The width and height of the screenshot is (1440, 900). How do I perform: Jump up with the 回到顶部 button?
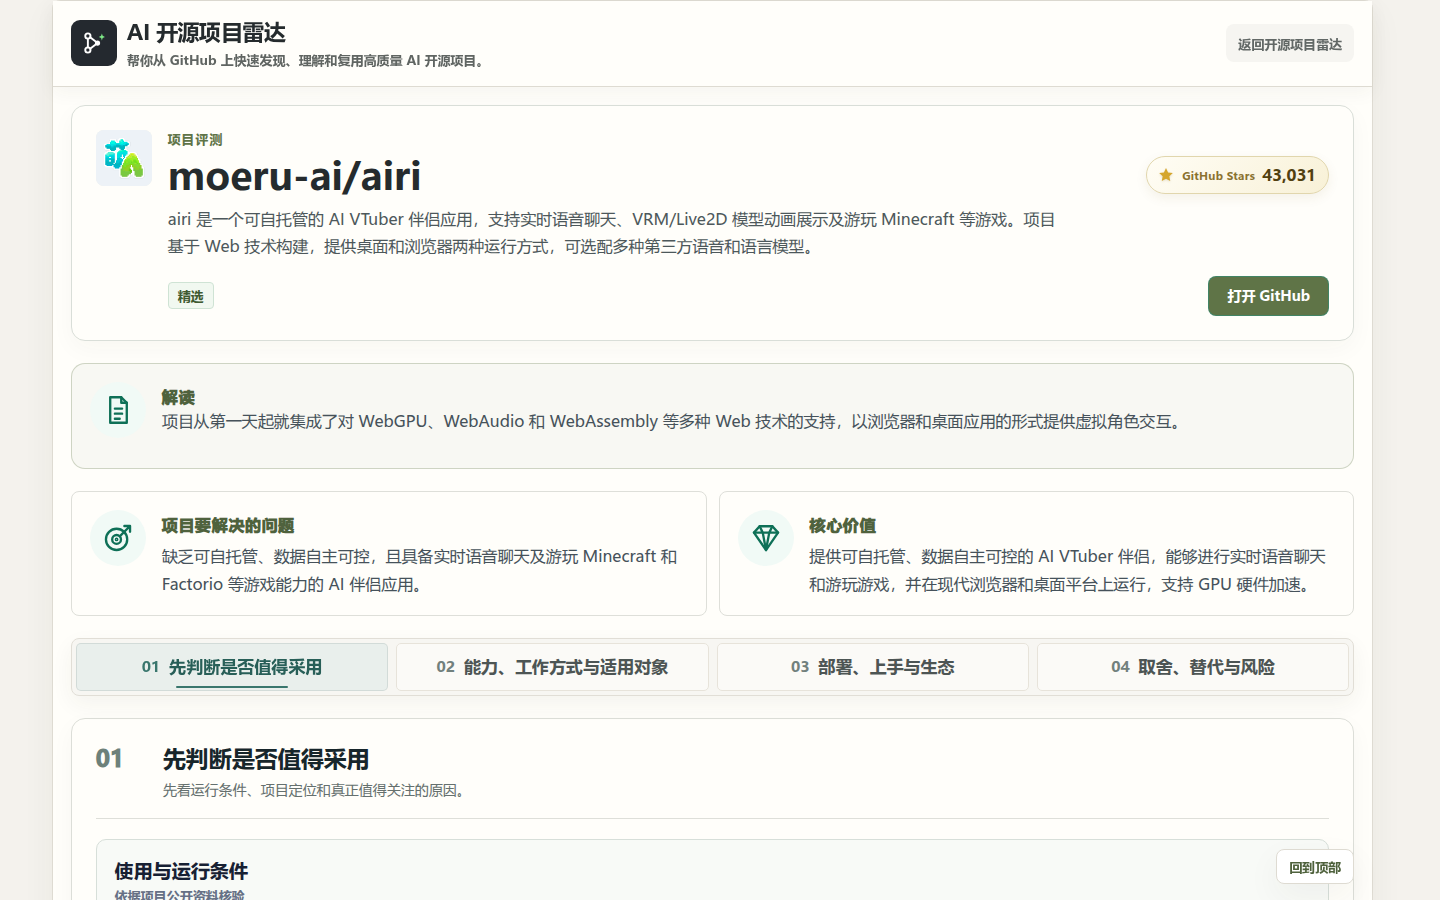pos(1315,867)
